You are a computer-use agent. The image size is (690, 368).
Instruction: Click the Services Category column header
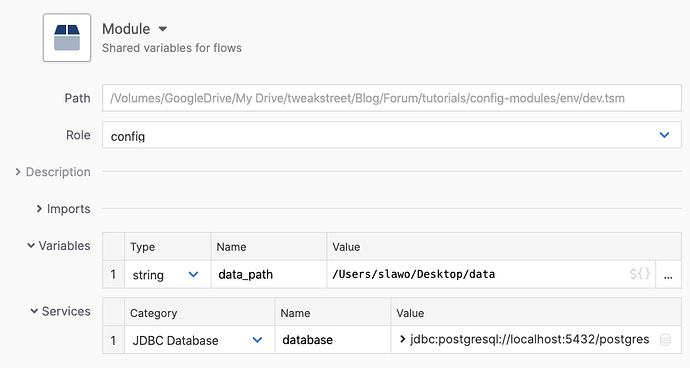pos(200,313)
